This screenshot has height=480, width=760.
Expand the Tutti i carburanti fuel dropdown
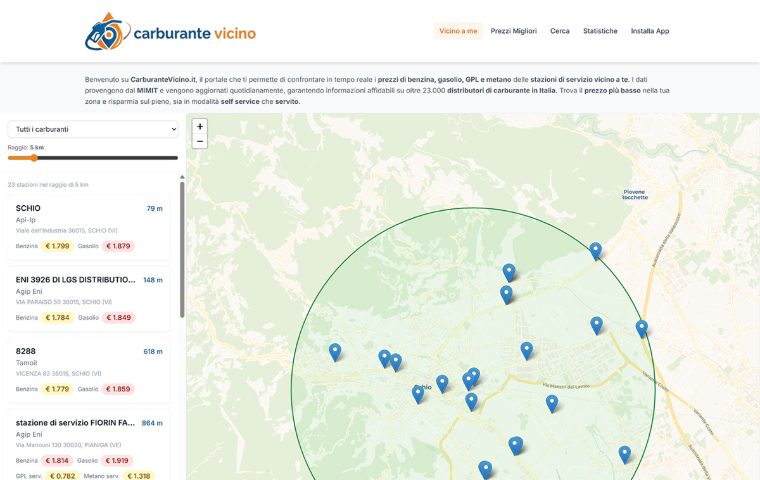[93, 129]
